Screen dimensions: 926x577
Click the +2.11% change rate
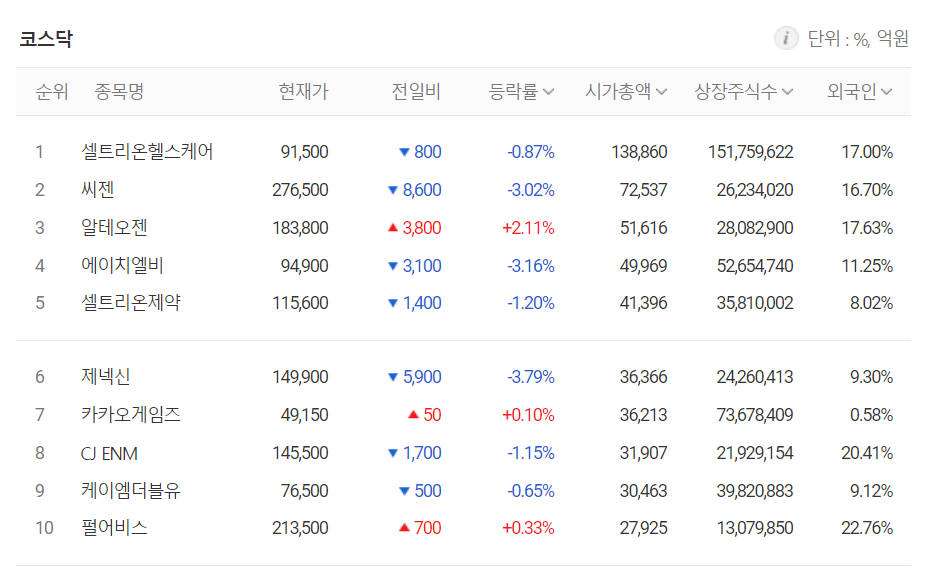(x=528, y=227)
